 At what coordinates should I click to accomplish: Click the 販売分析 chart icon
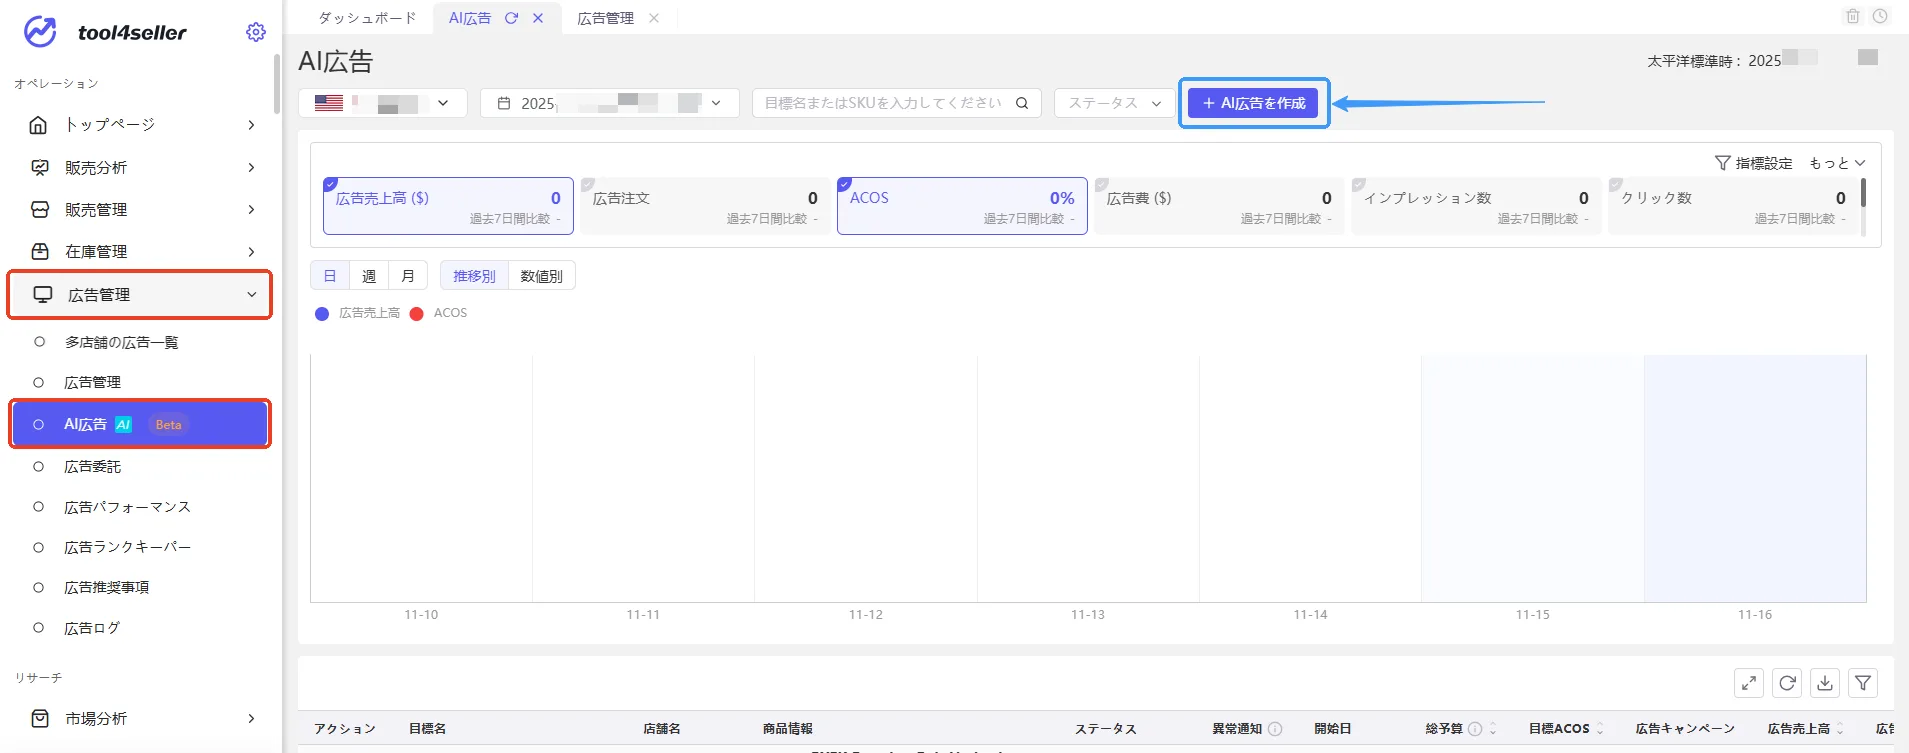click(40, 167)
